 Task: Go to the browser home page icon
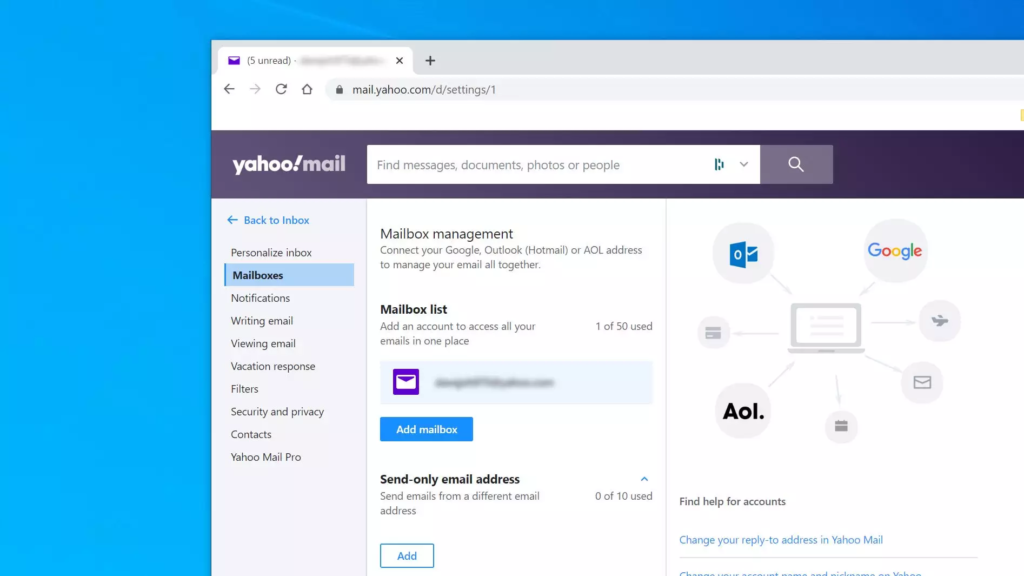(x=307, y=89)
